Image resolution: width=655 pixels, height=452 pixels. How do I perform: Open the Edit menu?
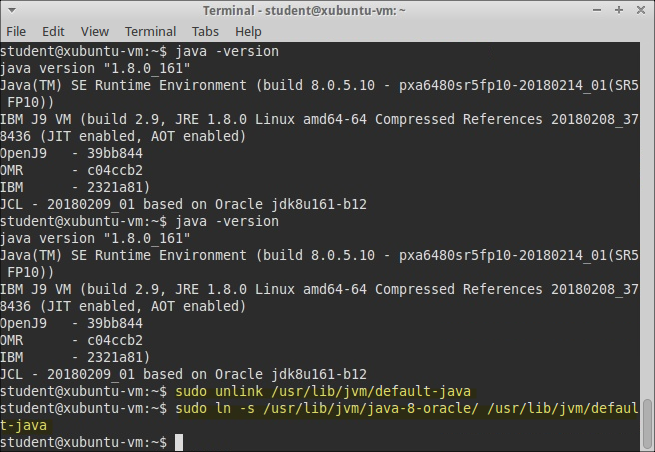[x=53, y=31]
